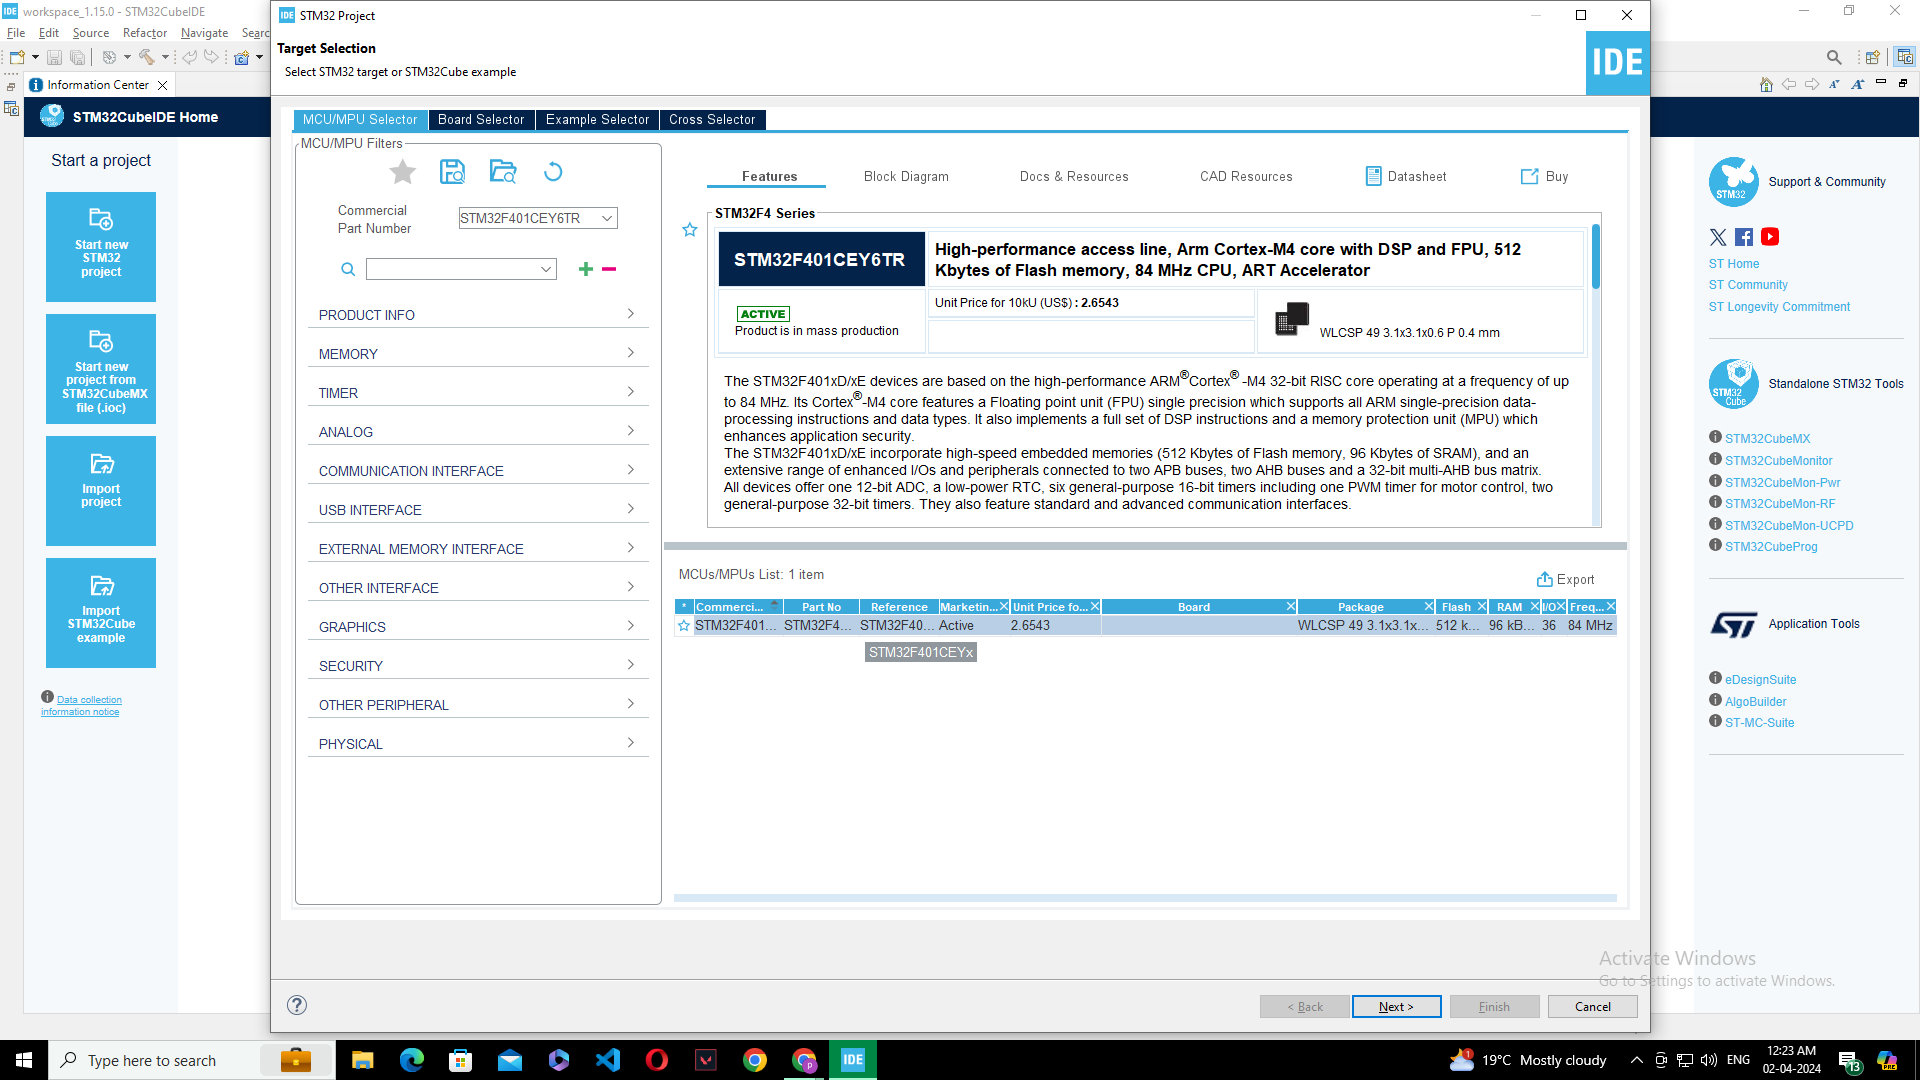
Task: Expand the TIMER filter section
Action: (478, 393)
